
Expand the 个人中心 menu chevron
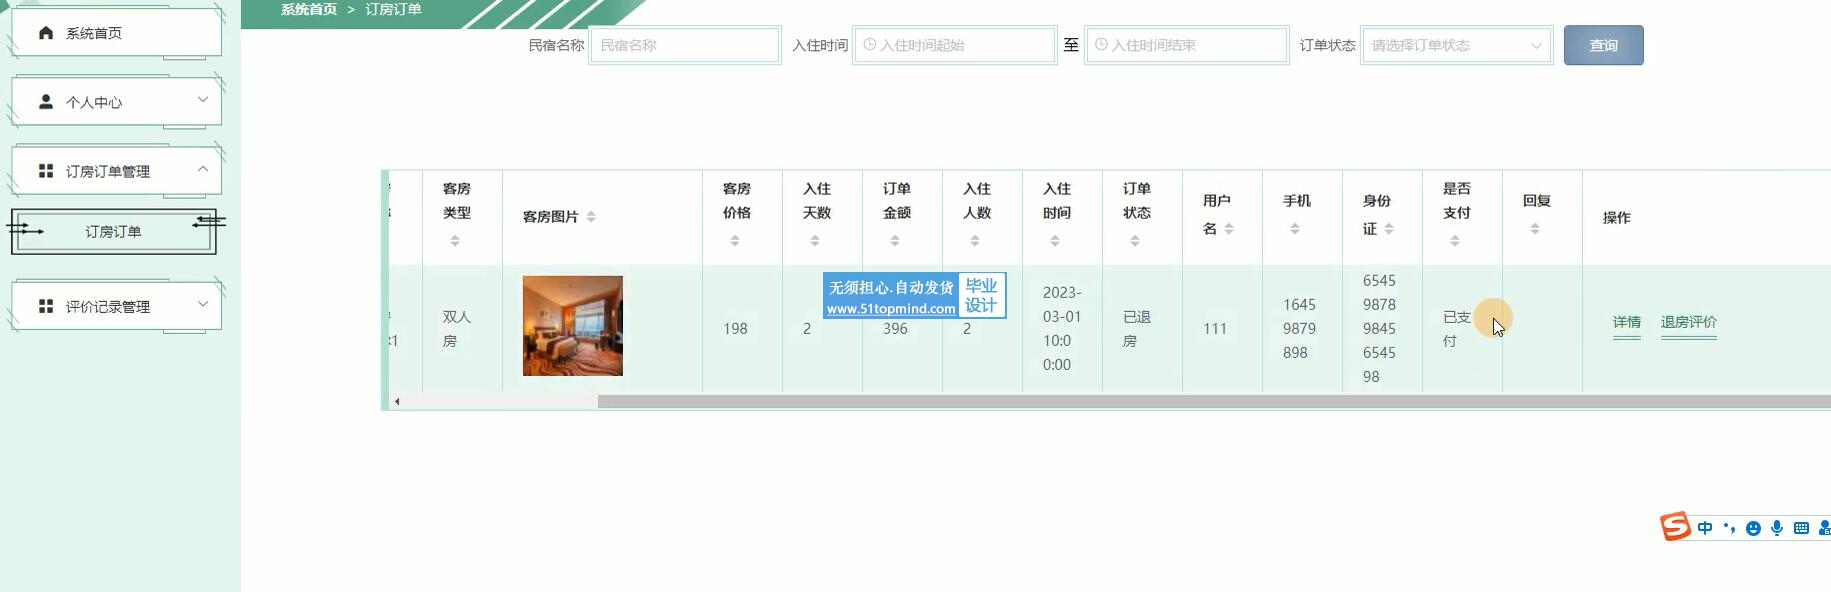(203, 100)
